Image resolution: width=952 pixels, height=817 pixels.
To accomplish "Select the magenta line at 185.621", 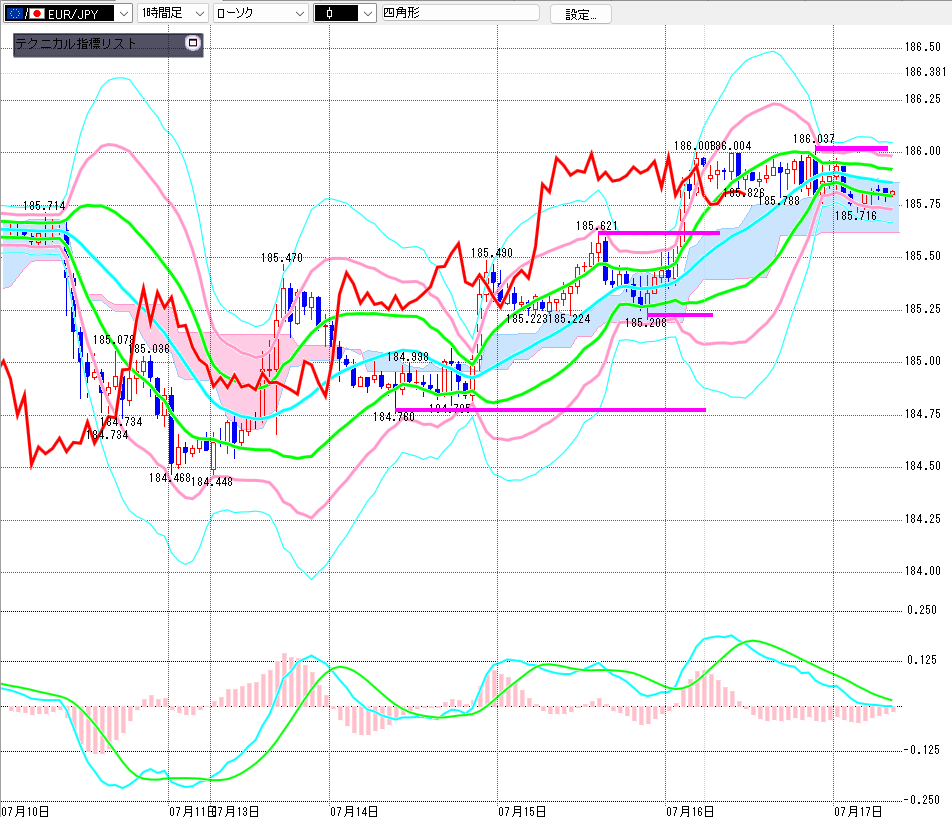I will point(659,232).
